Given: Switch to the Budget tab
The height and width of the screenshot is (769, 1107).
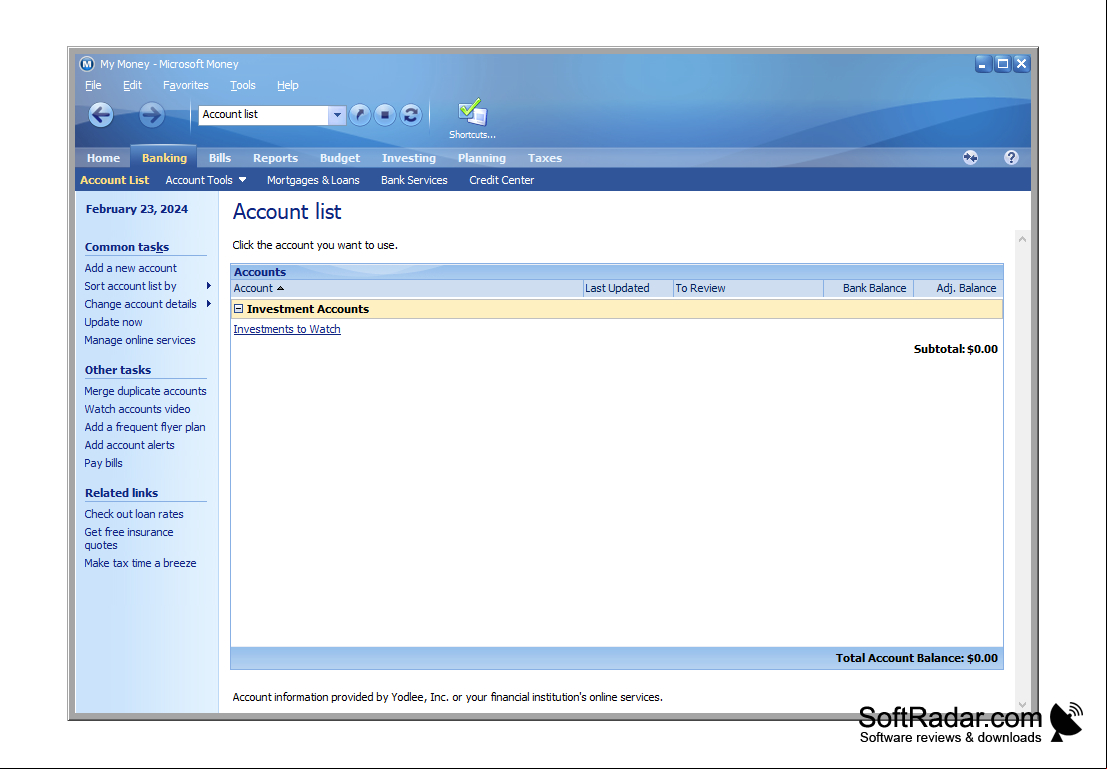Looking at the screenshot, I should click(x=340, y=158).
